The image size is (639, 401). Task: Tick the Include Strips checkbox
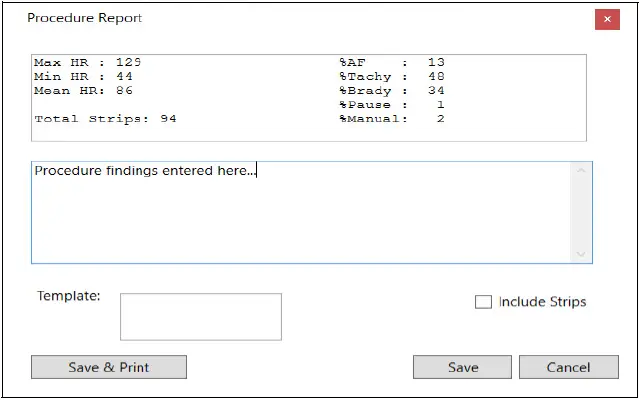coord(483,302)
